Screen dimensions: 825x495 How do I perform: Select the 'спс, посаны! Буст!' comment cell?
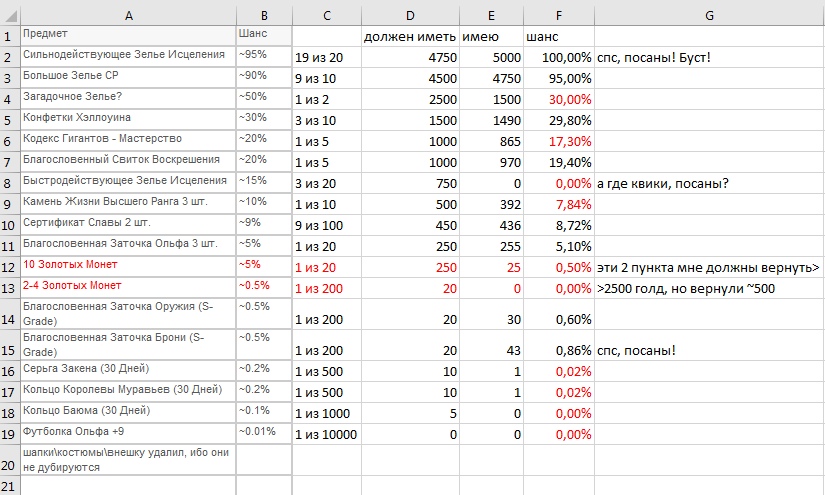(x=709, y=58)
